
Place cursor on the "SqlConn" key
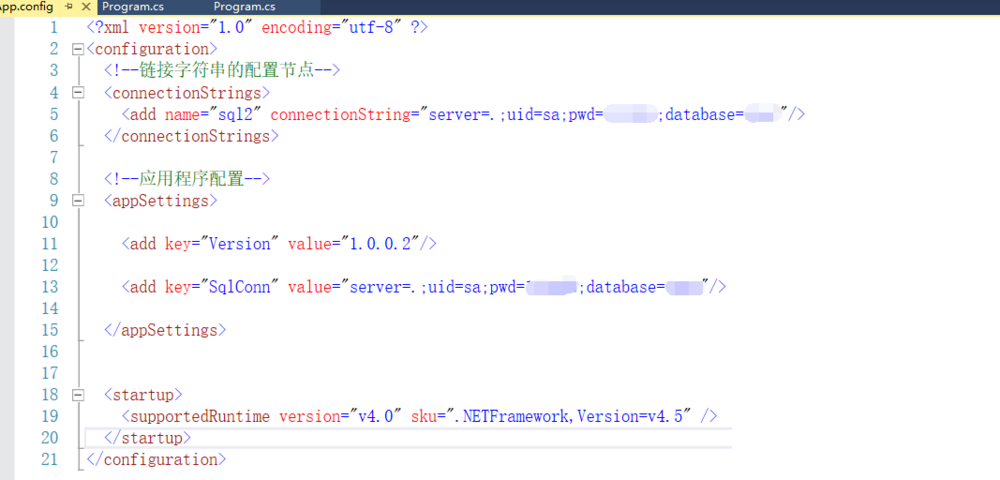pyautogui.click(x=232, y=287)
